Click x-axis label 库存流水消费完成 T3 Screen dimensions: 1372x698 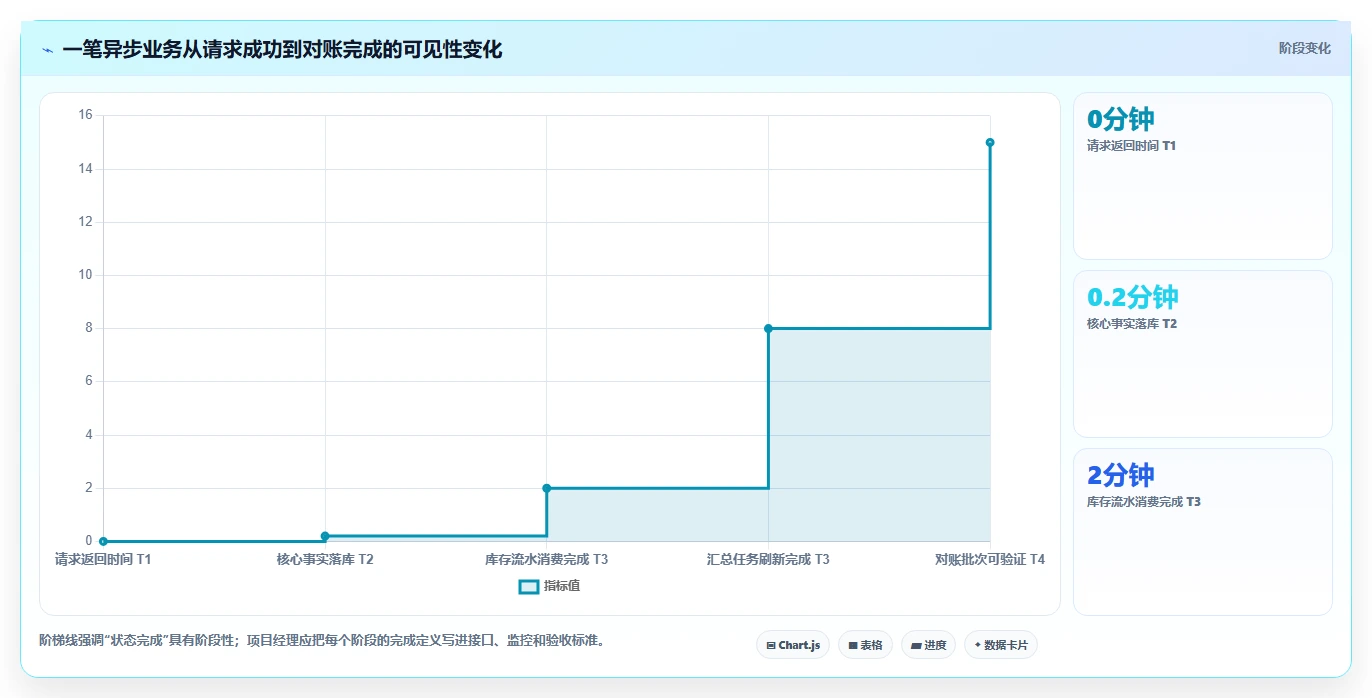coord(546,559)
